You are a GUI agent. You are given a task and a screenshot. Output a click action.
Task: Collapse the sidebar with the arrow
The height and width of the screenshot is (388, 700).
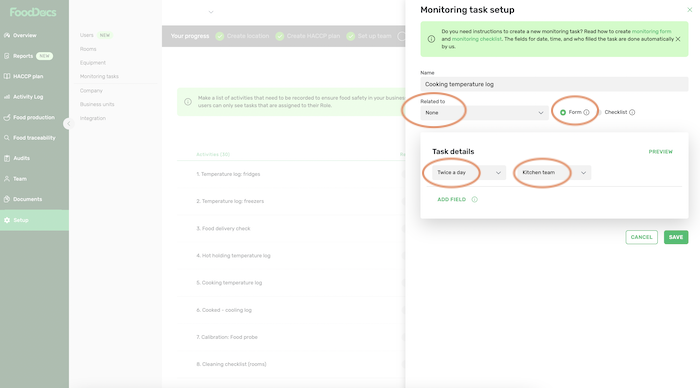tap(68, 124)
